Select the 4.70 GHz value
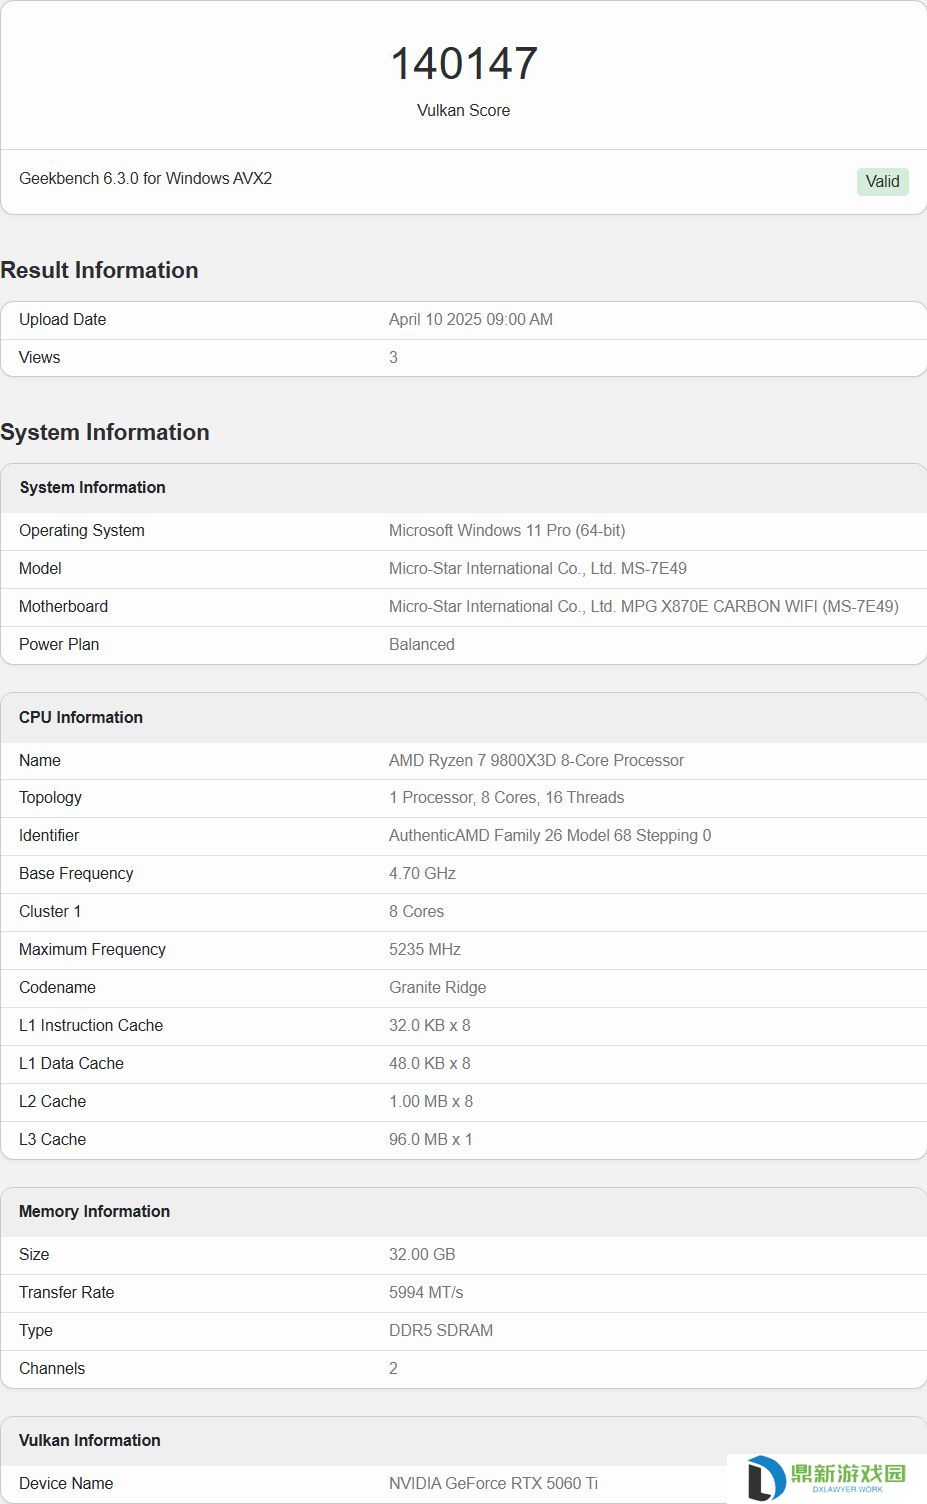 422,873
